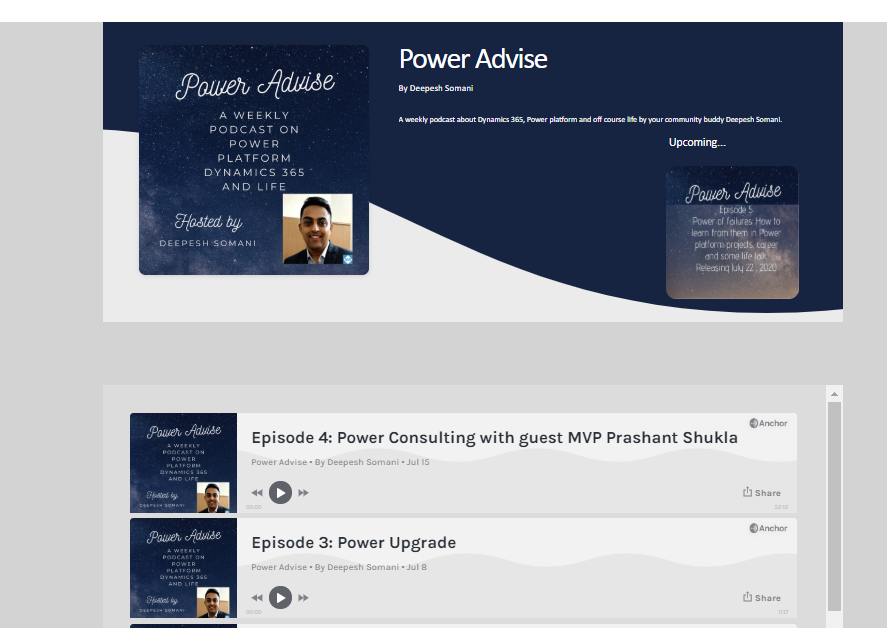Image resolution: width=887 pixels, height=628 pixels.
Task: Share Episode 4 via Share button
Action: click(x=762, y=493)
